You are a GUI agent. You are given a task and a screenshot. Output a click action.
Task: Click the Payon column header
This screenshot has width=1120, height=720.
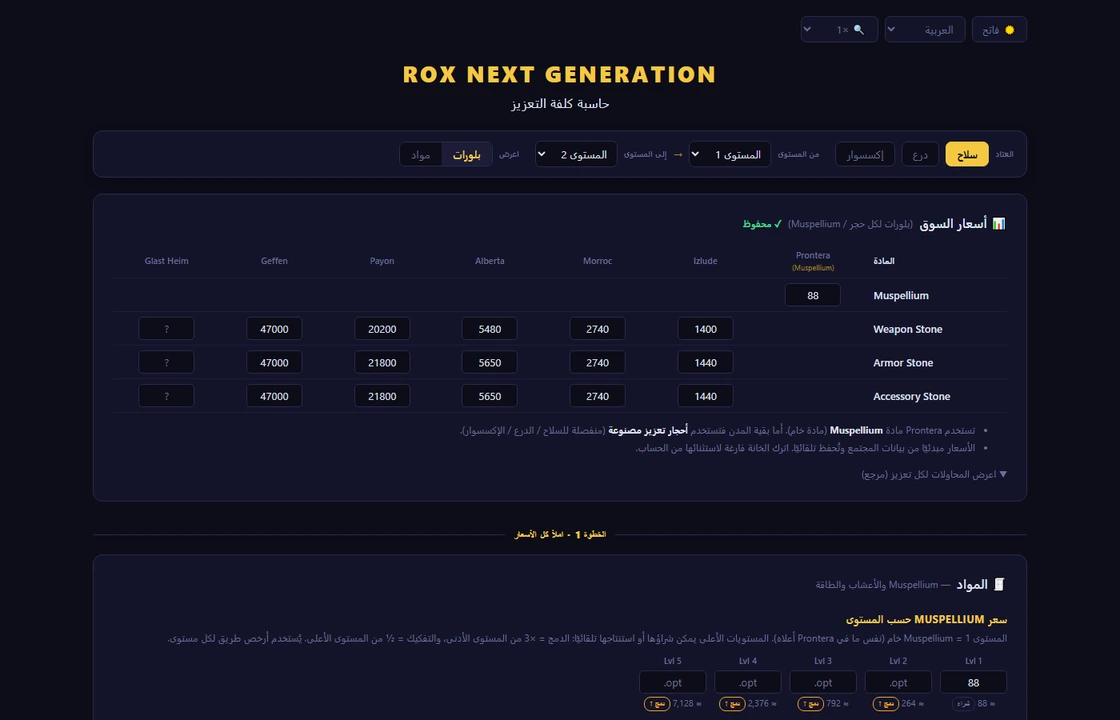pos(382,261)
